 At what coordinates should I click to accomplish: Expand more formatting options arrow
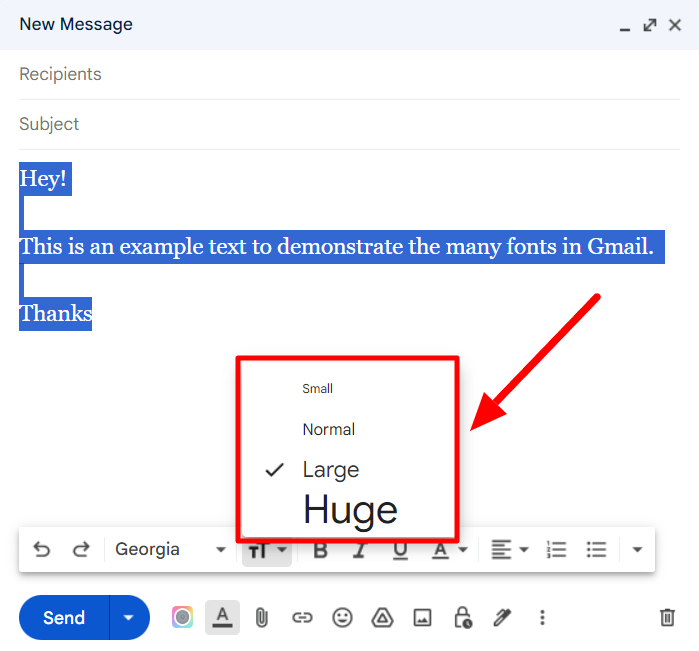click(x=637, y=549)
